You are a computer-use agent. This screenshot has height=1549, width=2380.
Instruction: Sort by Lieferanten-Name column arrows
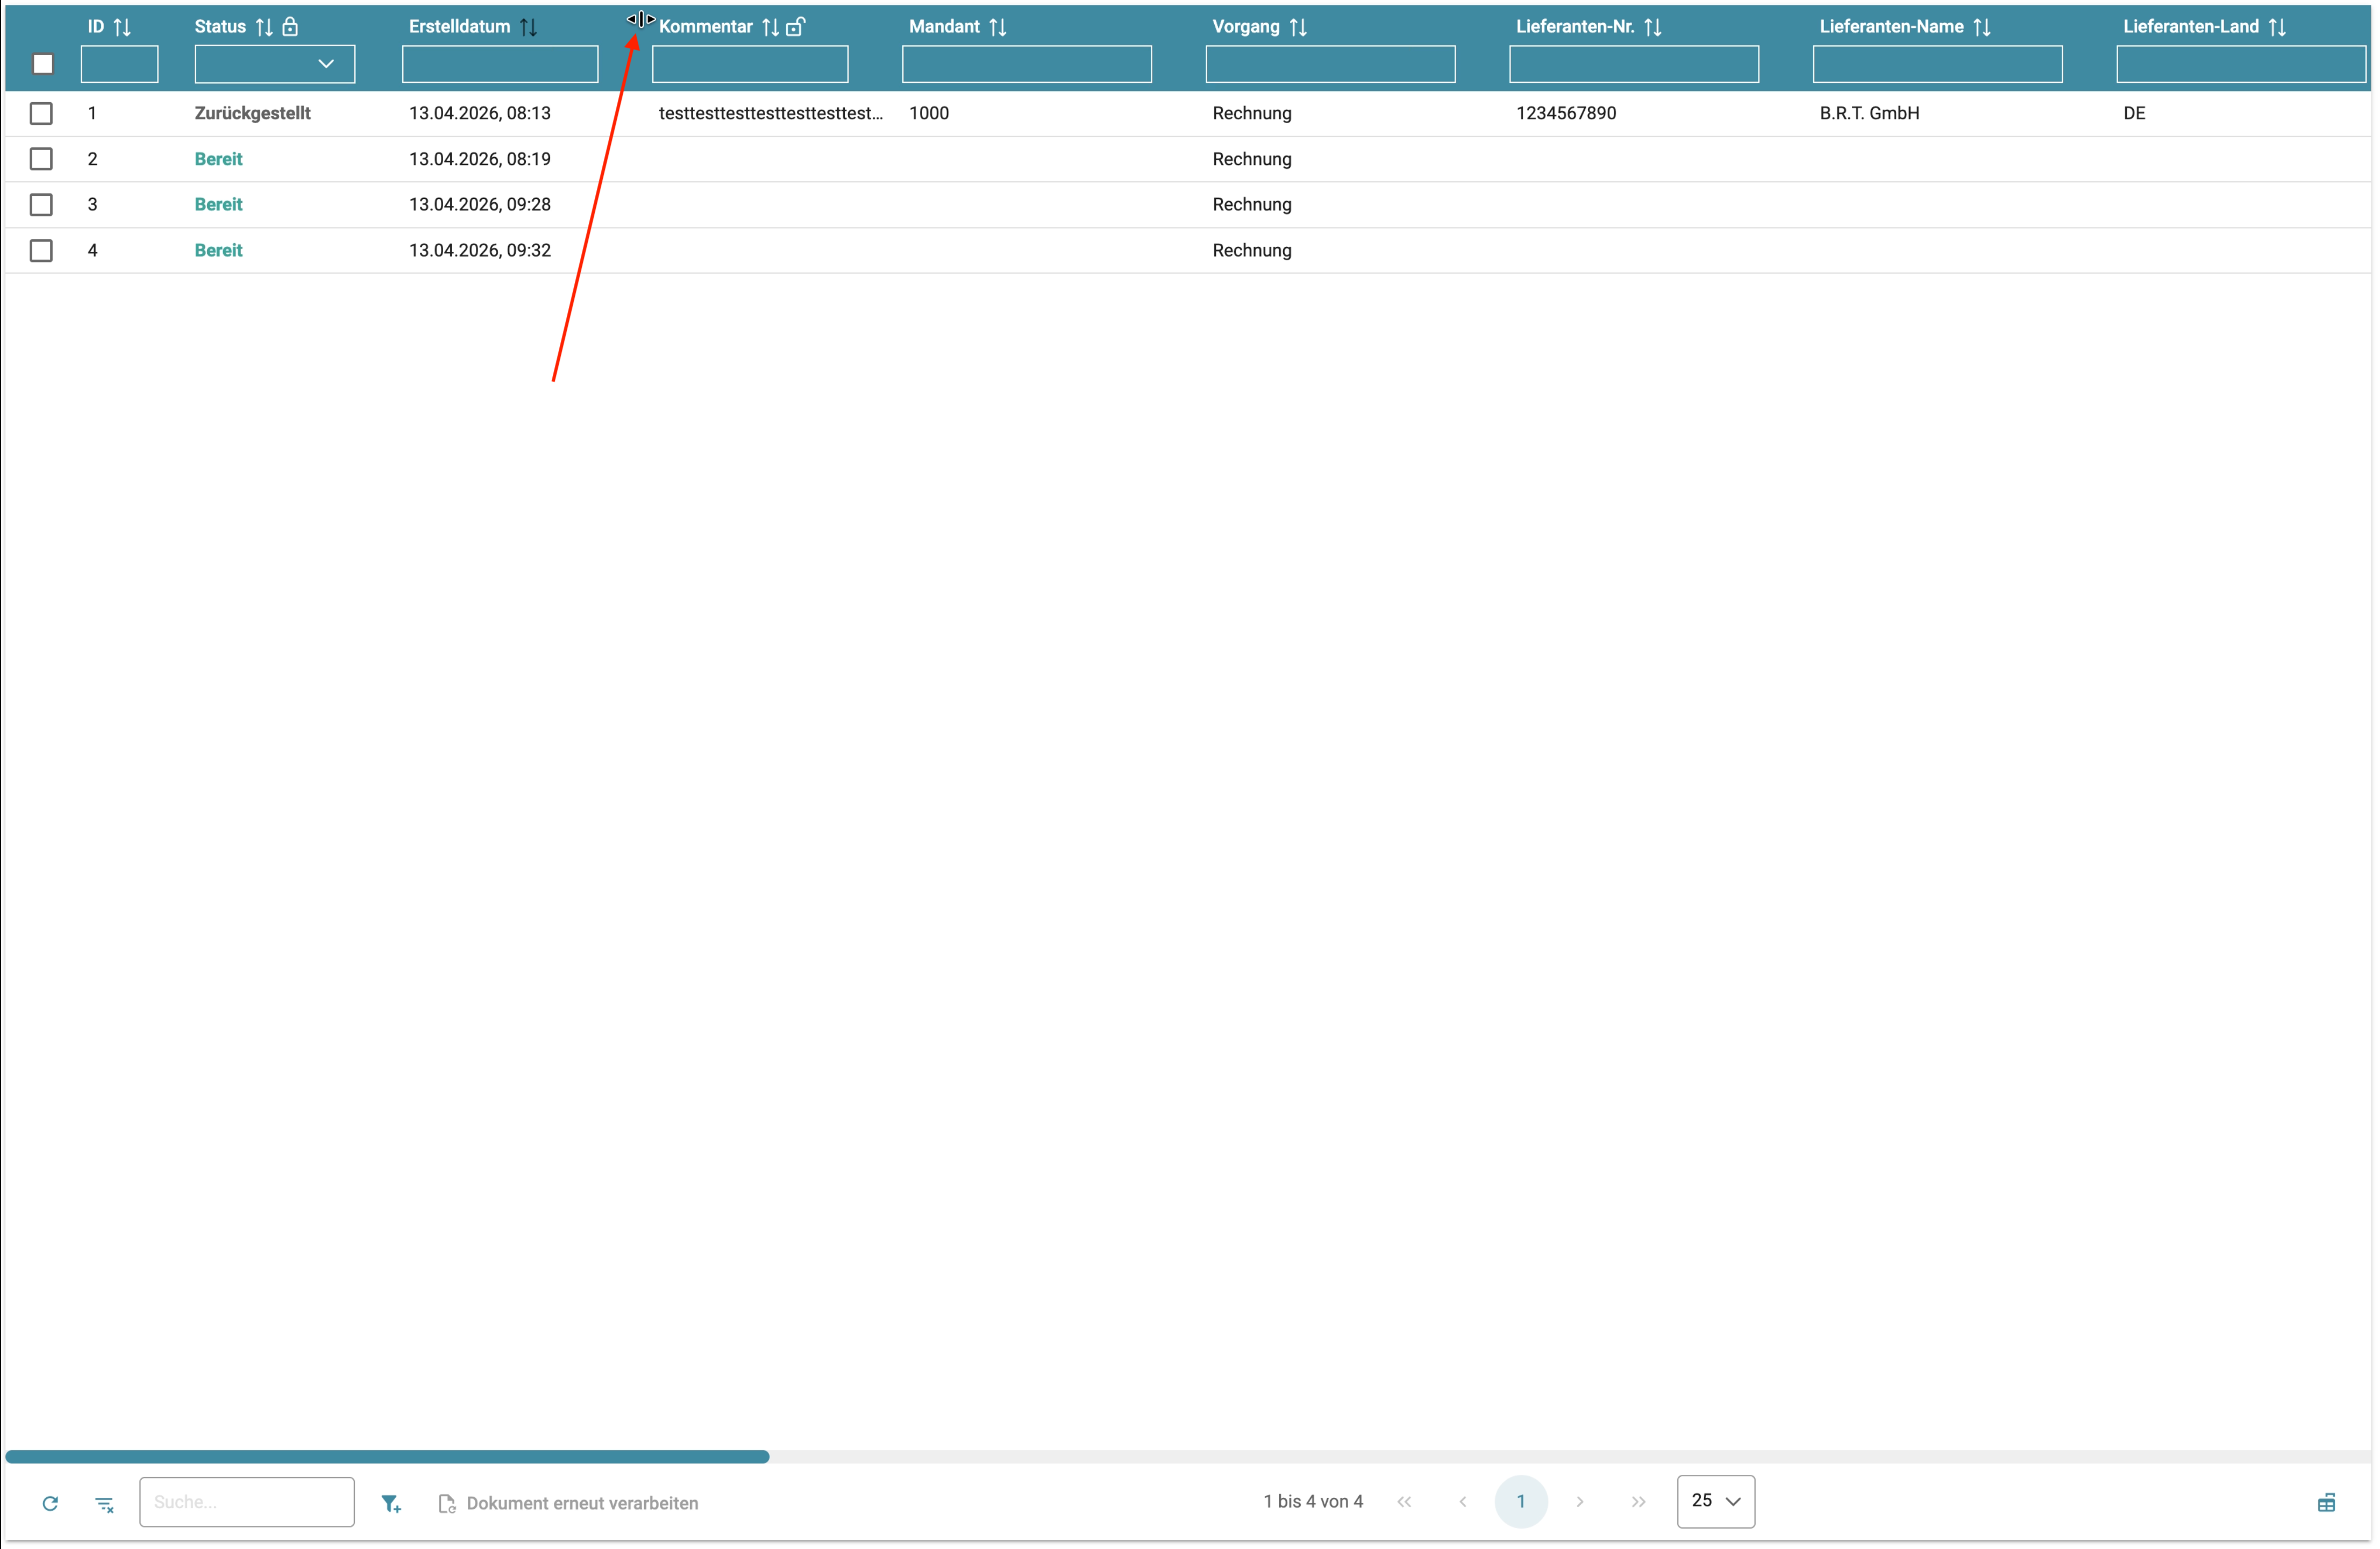[1981, 27]
